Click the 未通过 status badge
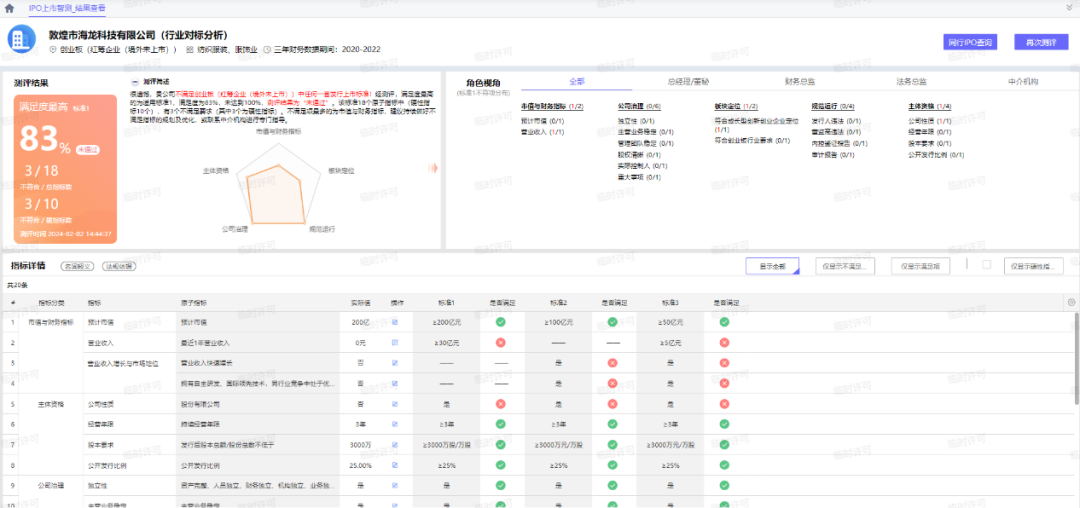This screenshot has width=1080, height=508. click(86, 149)
